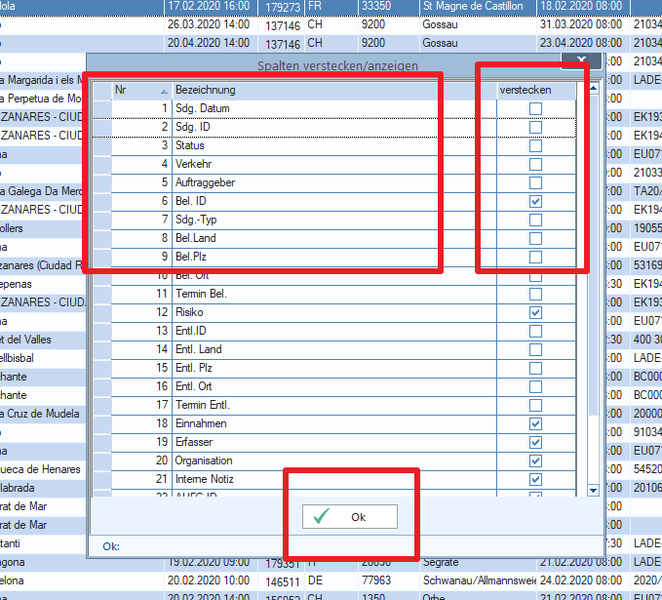Image resolution: width=662 pixels, height=600 pixels.
Task: Click 'Schwanau/Allmannsweier' cell in background table
Action: coord(479,581)
